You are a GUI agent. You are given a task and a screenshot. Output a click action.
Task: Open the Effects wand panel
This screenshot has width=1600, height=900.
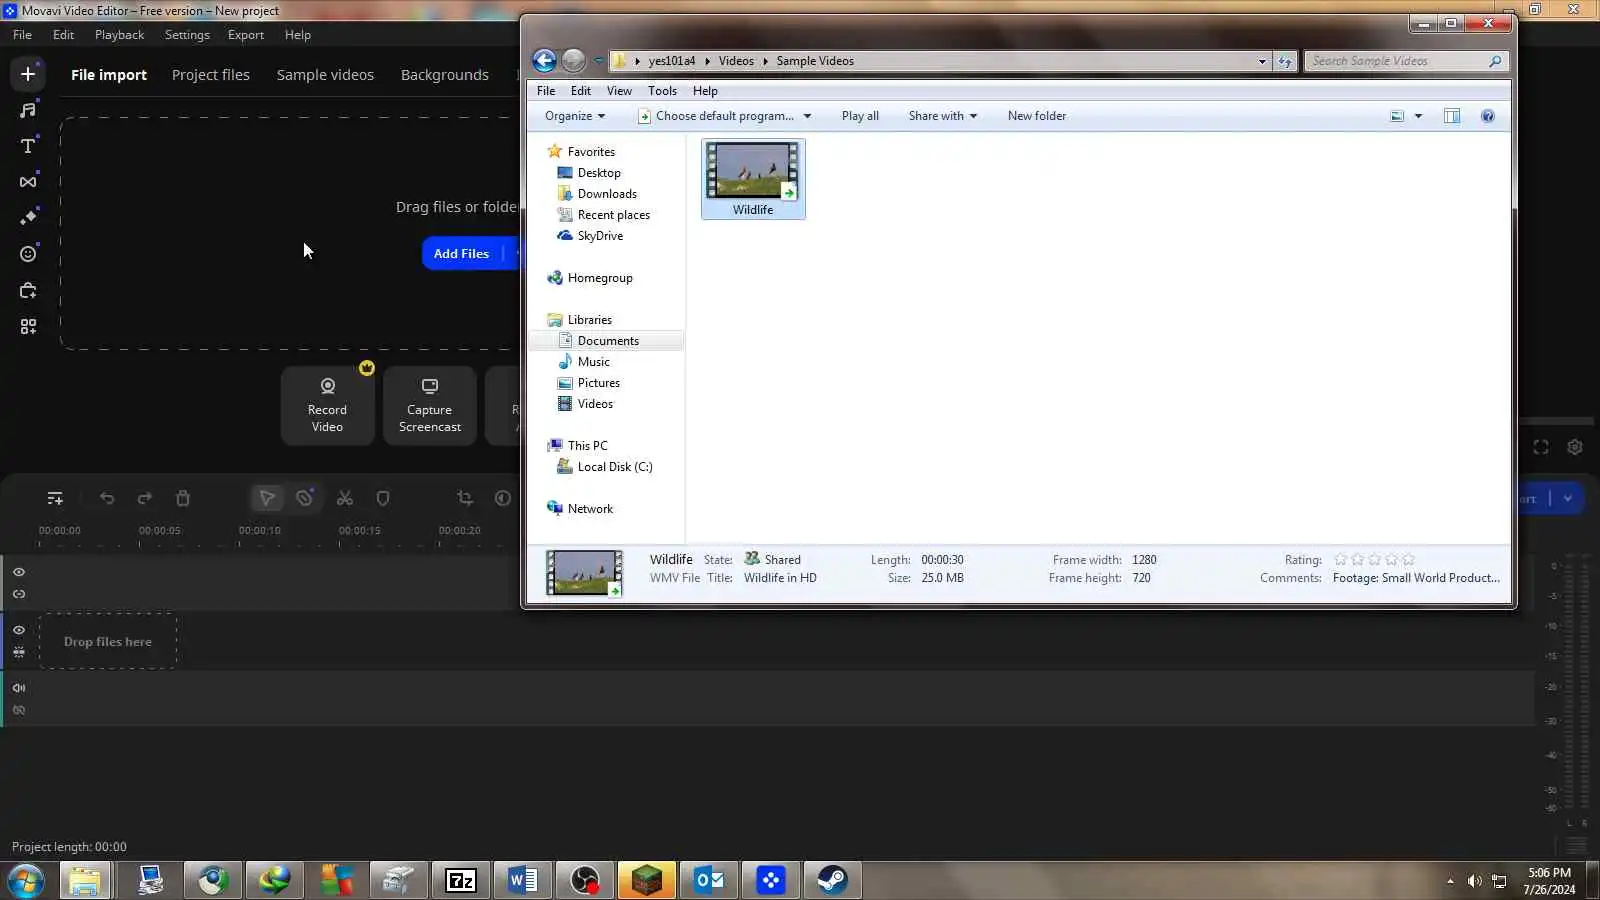tap(28, 217)
